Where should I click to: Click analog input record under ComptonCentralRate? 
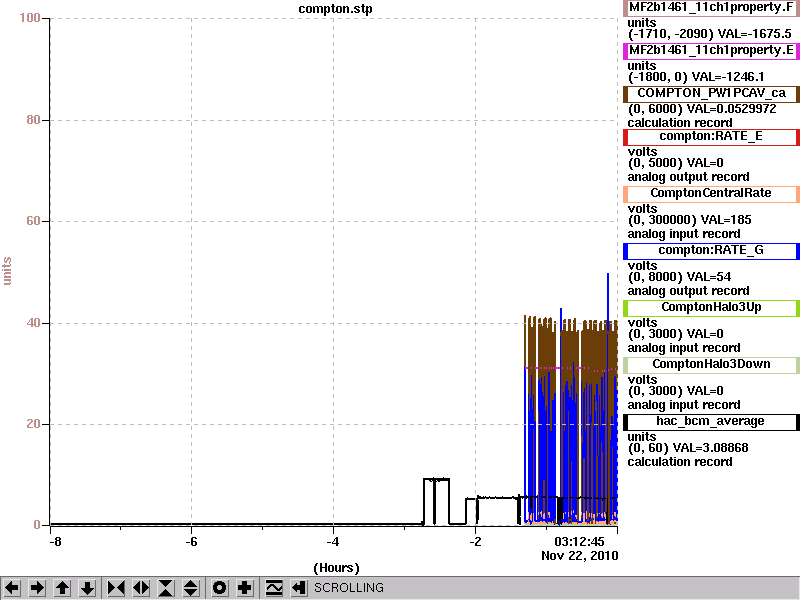pyautogui.click(x=684, y=234)
